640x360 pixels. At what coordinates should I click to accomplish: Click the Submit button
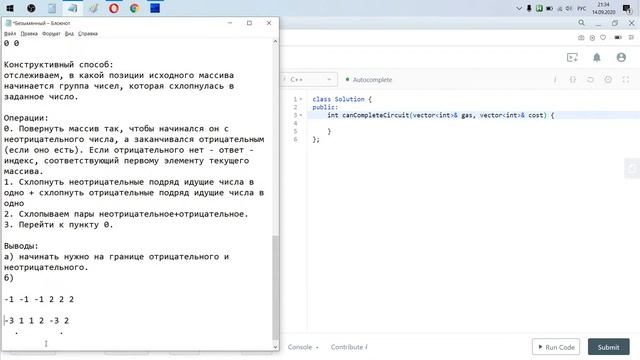(x=609, y=347)
